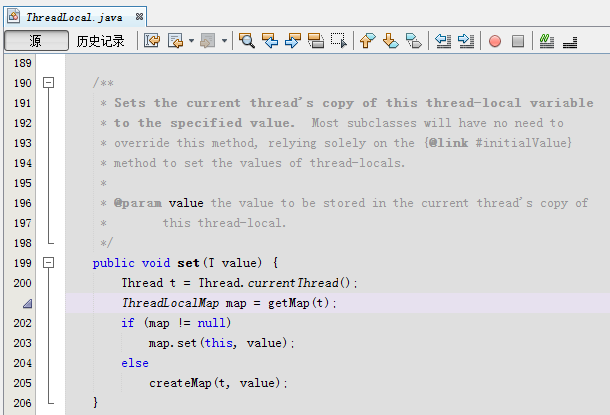Click the ThreadLocal.java file icon on tab

pos(14,16)
